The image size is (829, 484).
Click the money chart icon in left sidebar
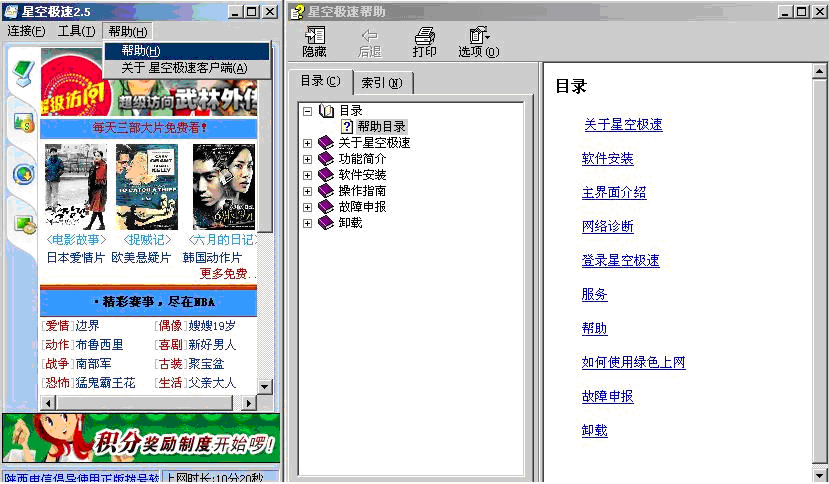click(23, 123)
